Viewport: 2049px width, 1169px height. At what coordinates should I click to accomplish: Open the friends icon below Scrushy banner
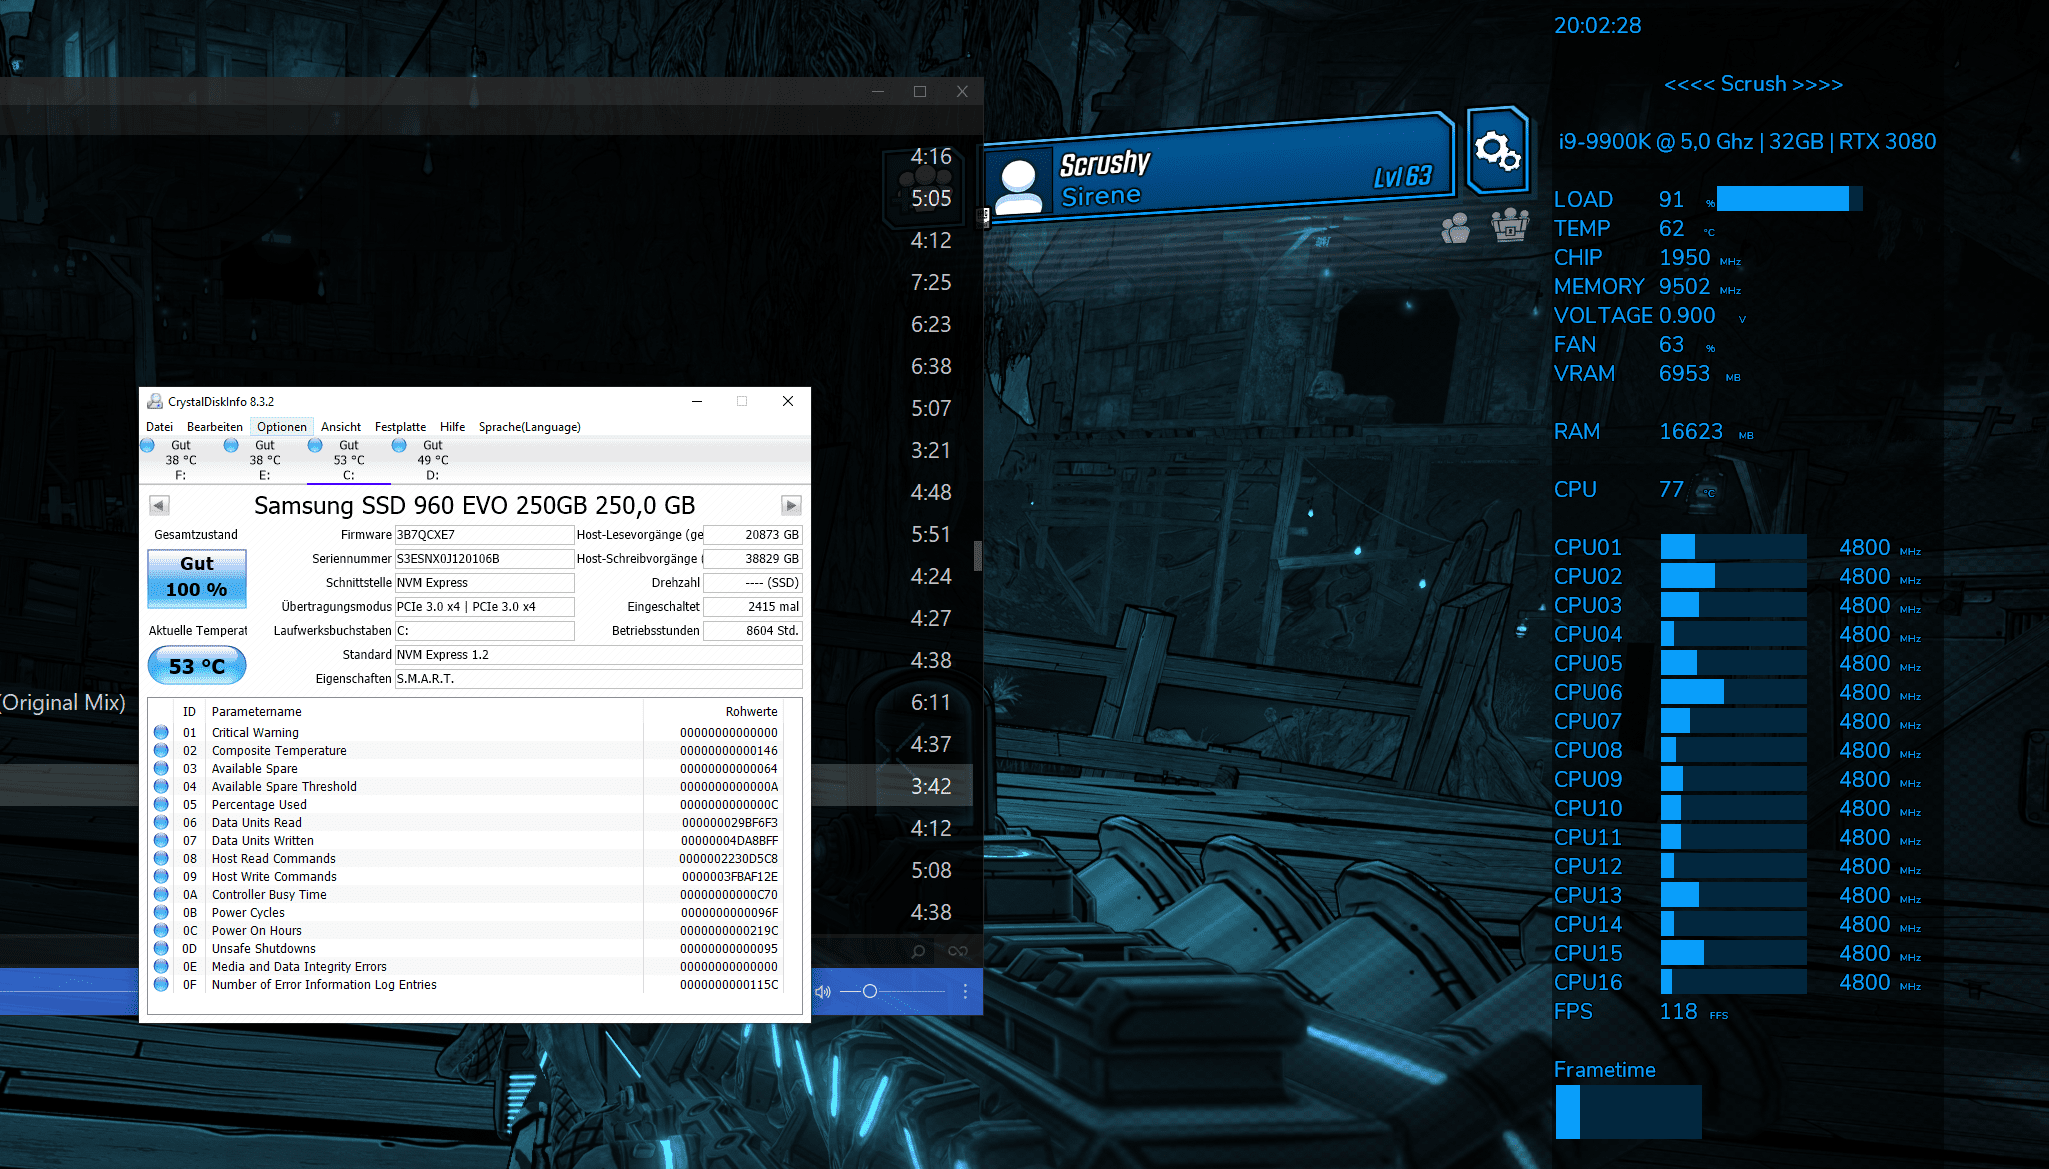pyautogui.click(x=1455, y=228)
